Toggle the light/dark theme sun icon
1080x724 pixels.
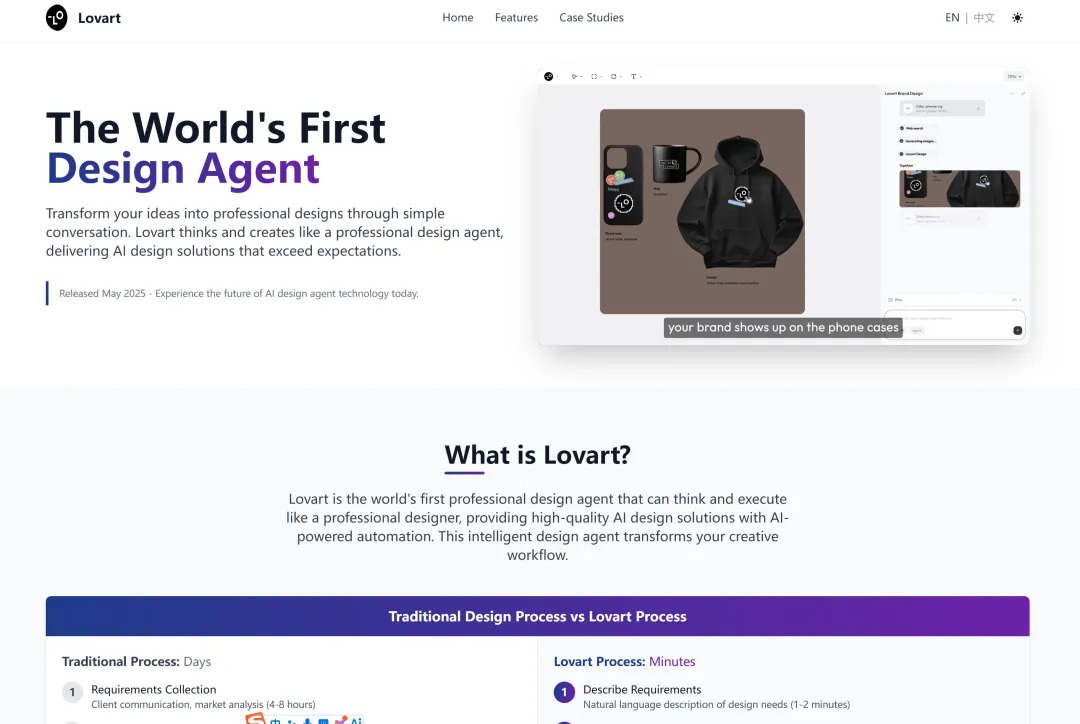tap(1017, 18)
